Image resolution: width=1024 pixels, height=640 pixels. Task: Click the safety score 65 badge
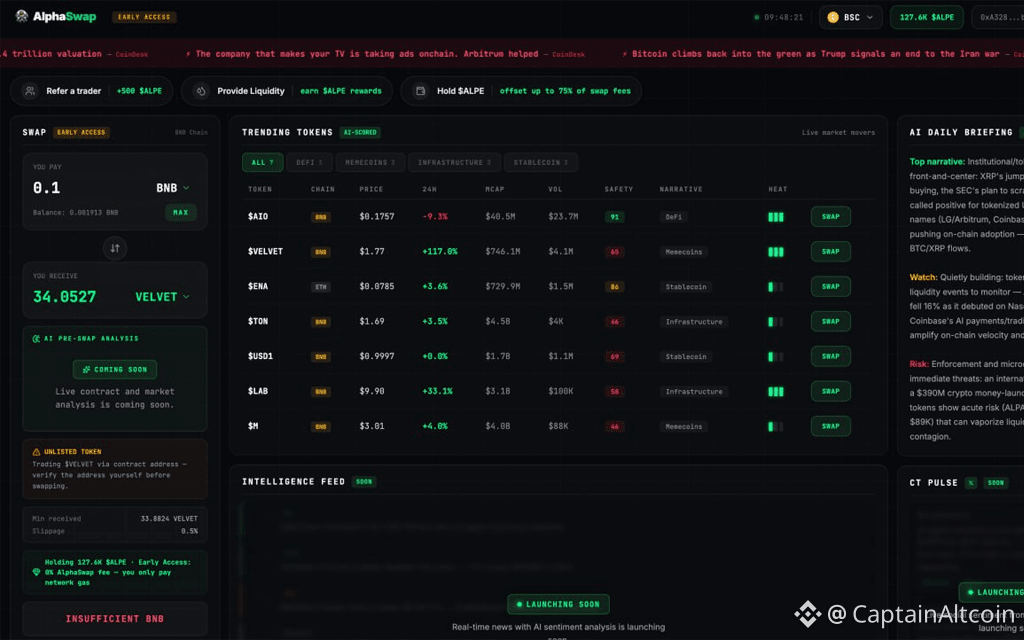(x=615, y=252)
